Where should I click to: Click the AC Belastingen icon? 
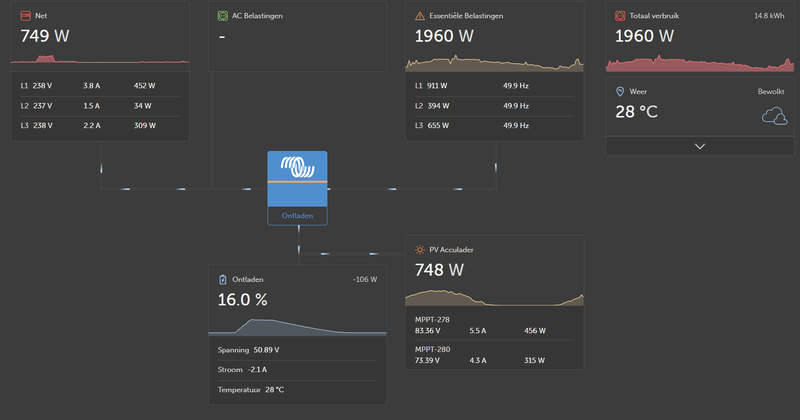pos(222,16)
